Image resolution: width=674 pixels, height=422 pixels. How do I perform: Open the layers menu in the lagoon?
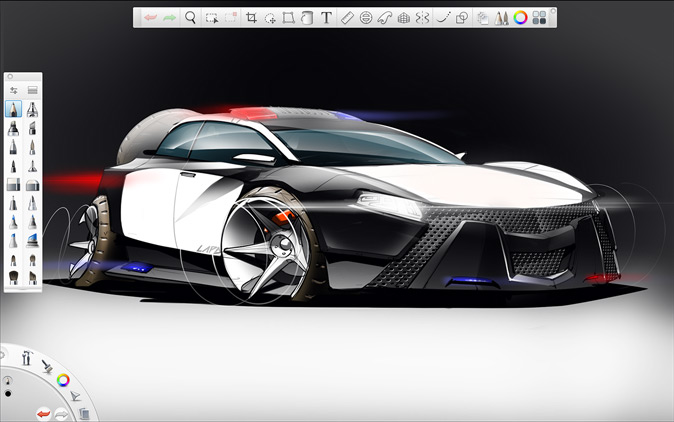(84, 412)
